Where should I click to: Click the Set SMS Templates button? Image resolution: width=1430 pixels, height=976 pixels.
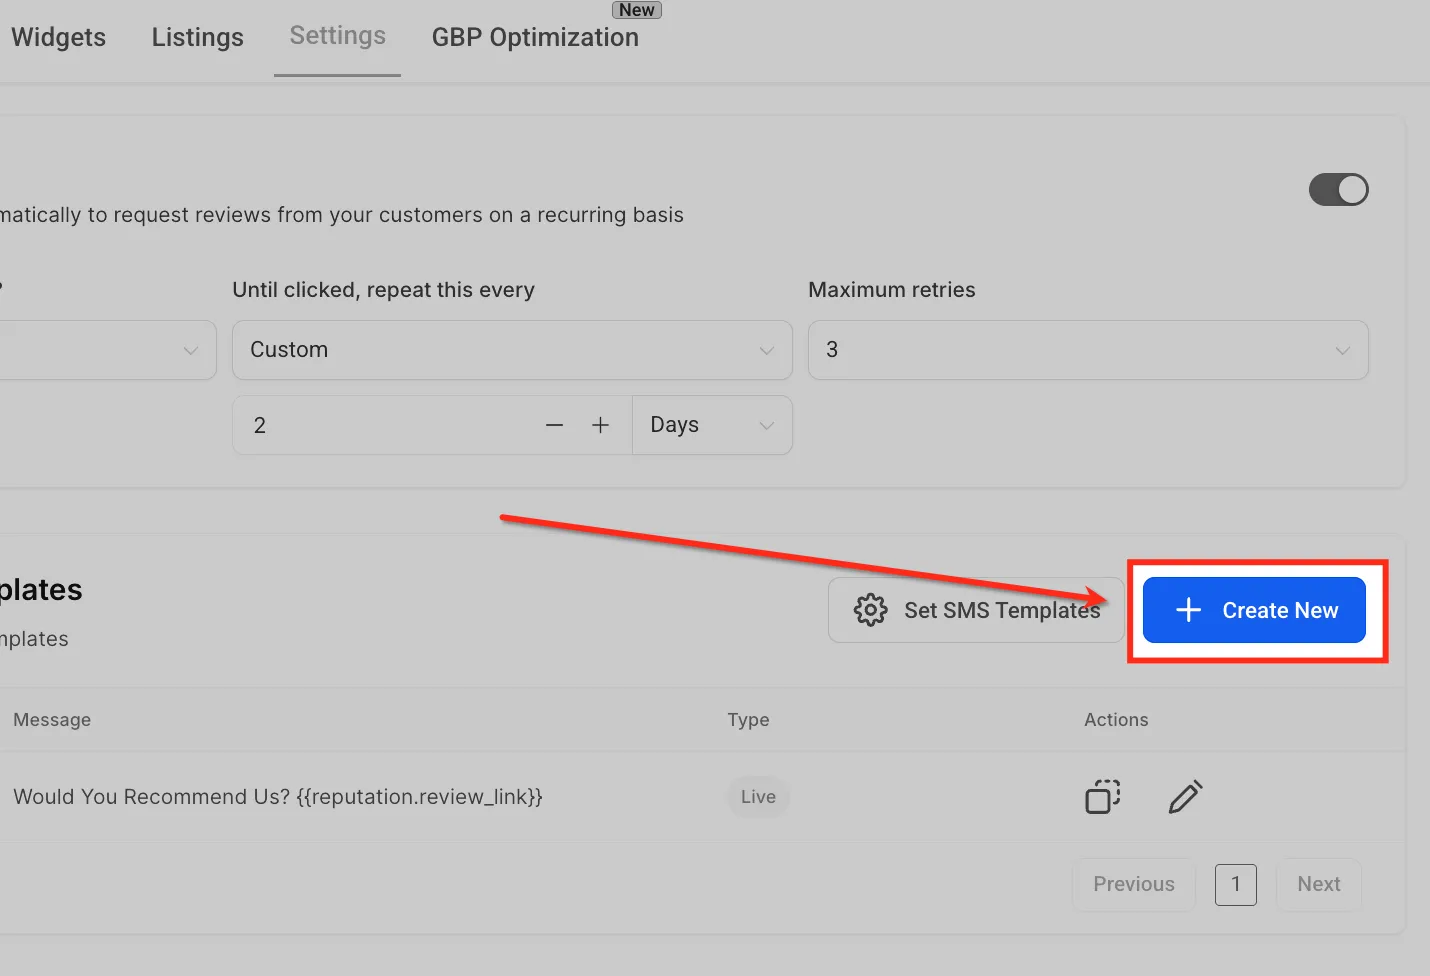point(976,610)
